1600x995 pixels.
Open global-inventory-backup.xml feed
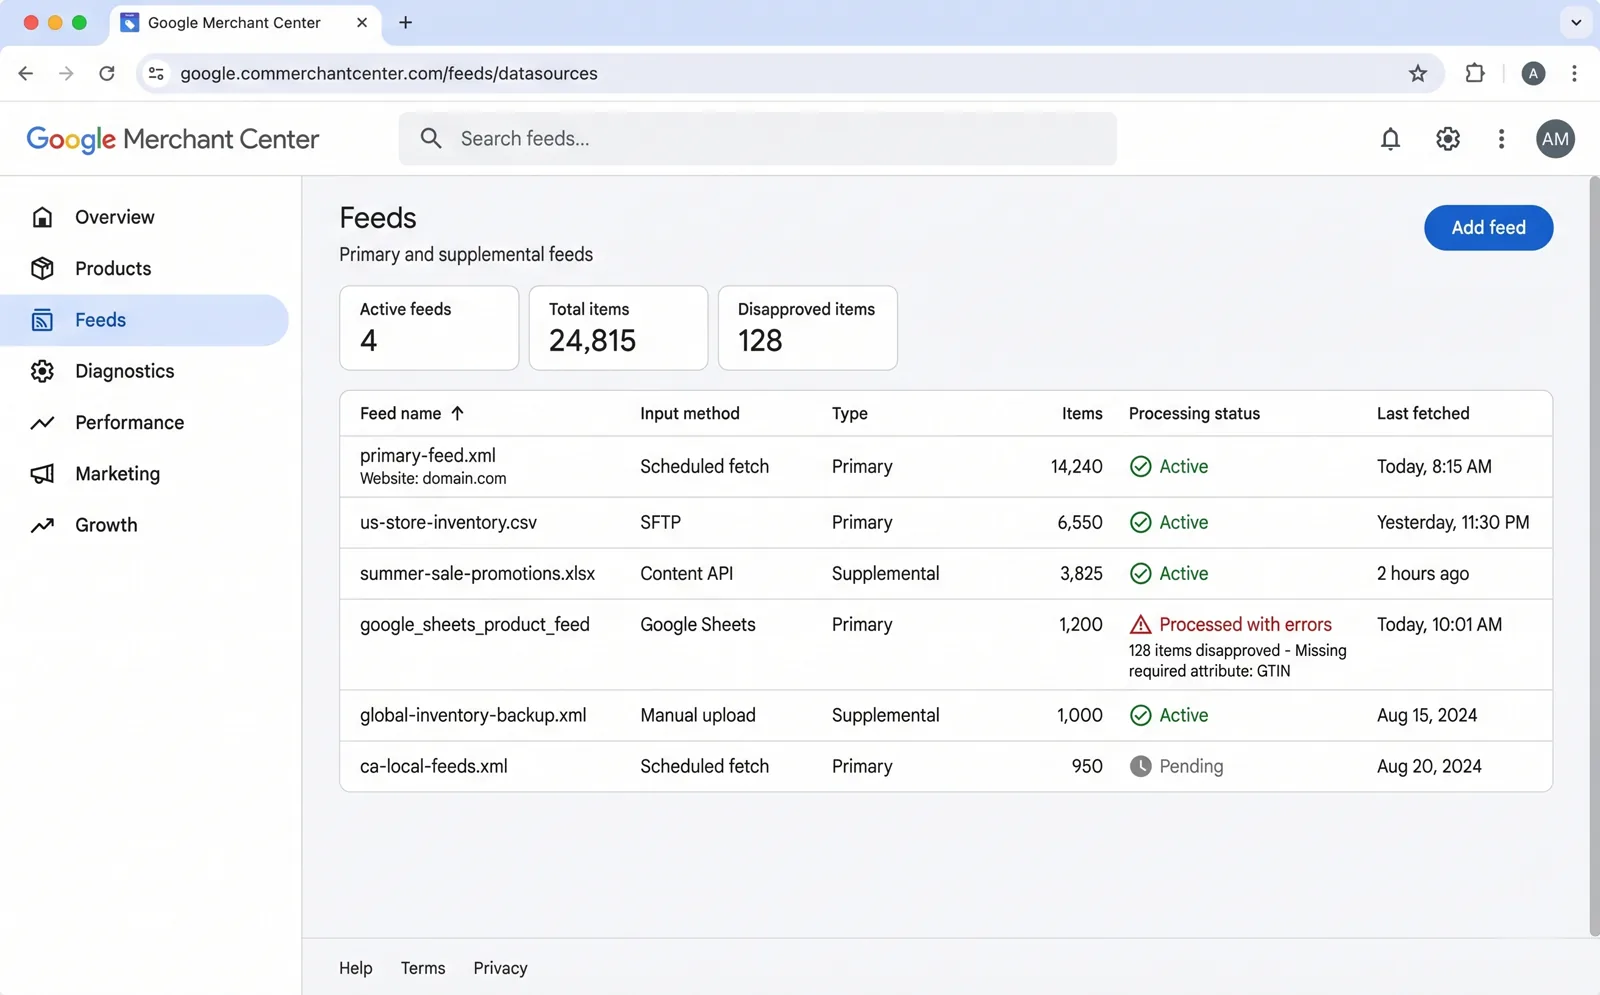tap(473, 715)
